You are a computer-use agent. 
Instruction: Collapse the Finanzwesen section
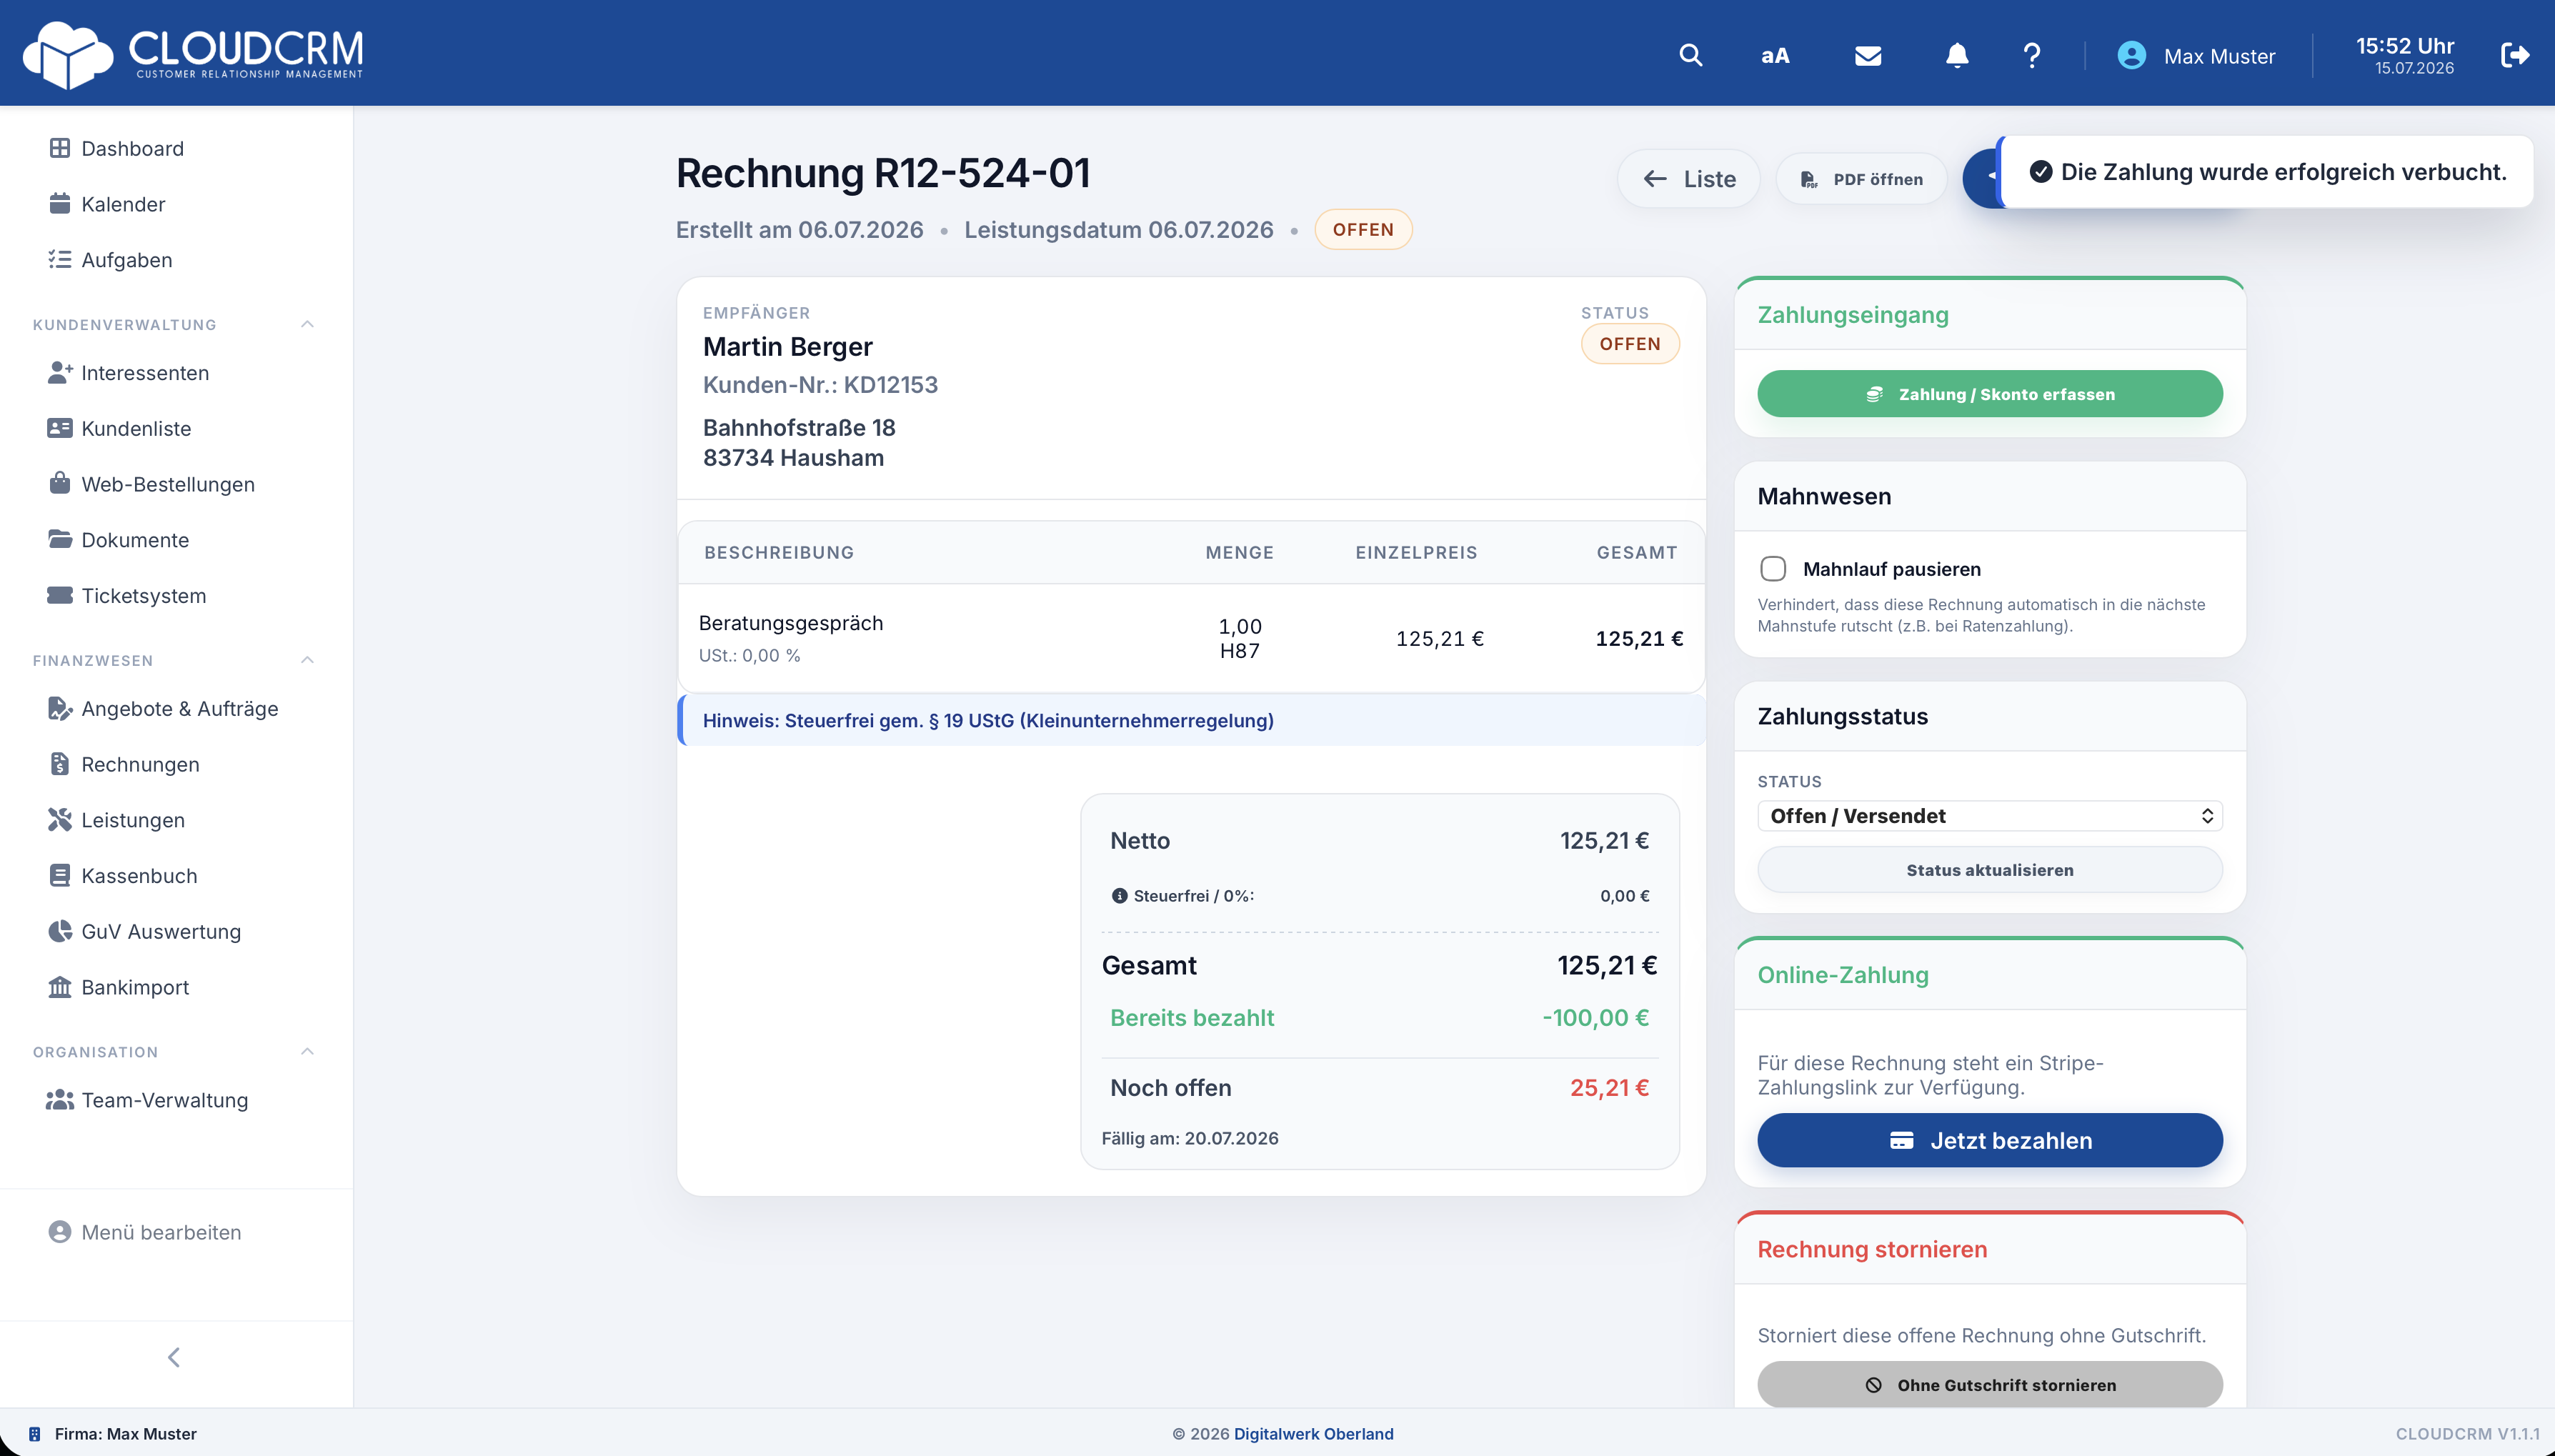[307, 660]
